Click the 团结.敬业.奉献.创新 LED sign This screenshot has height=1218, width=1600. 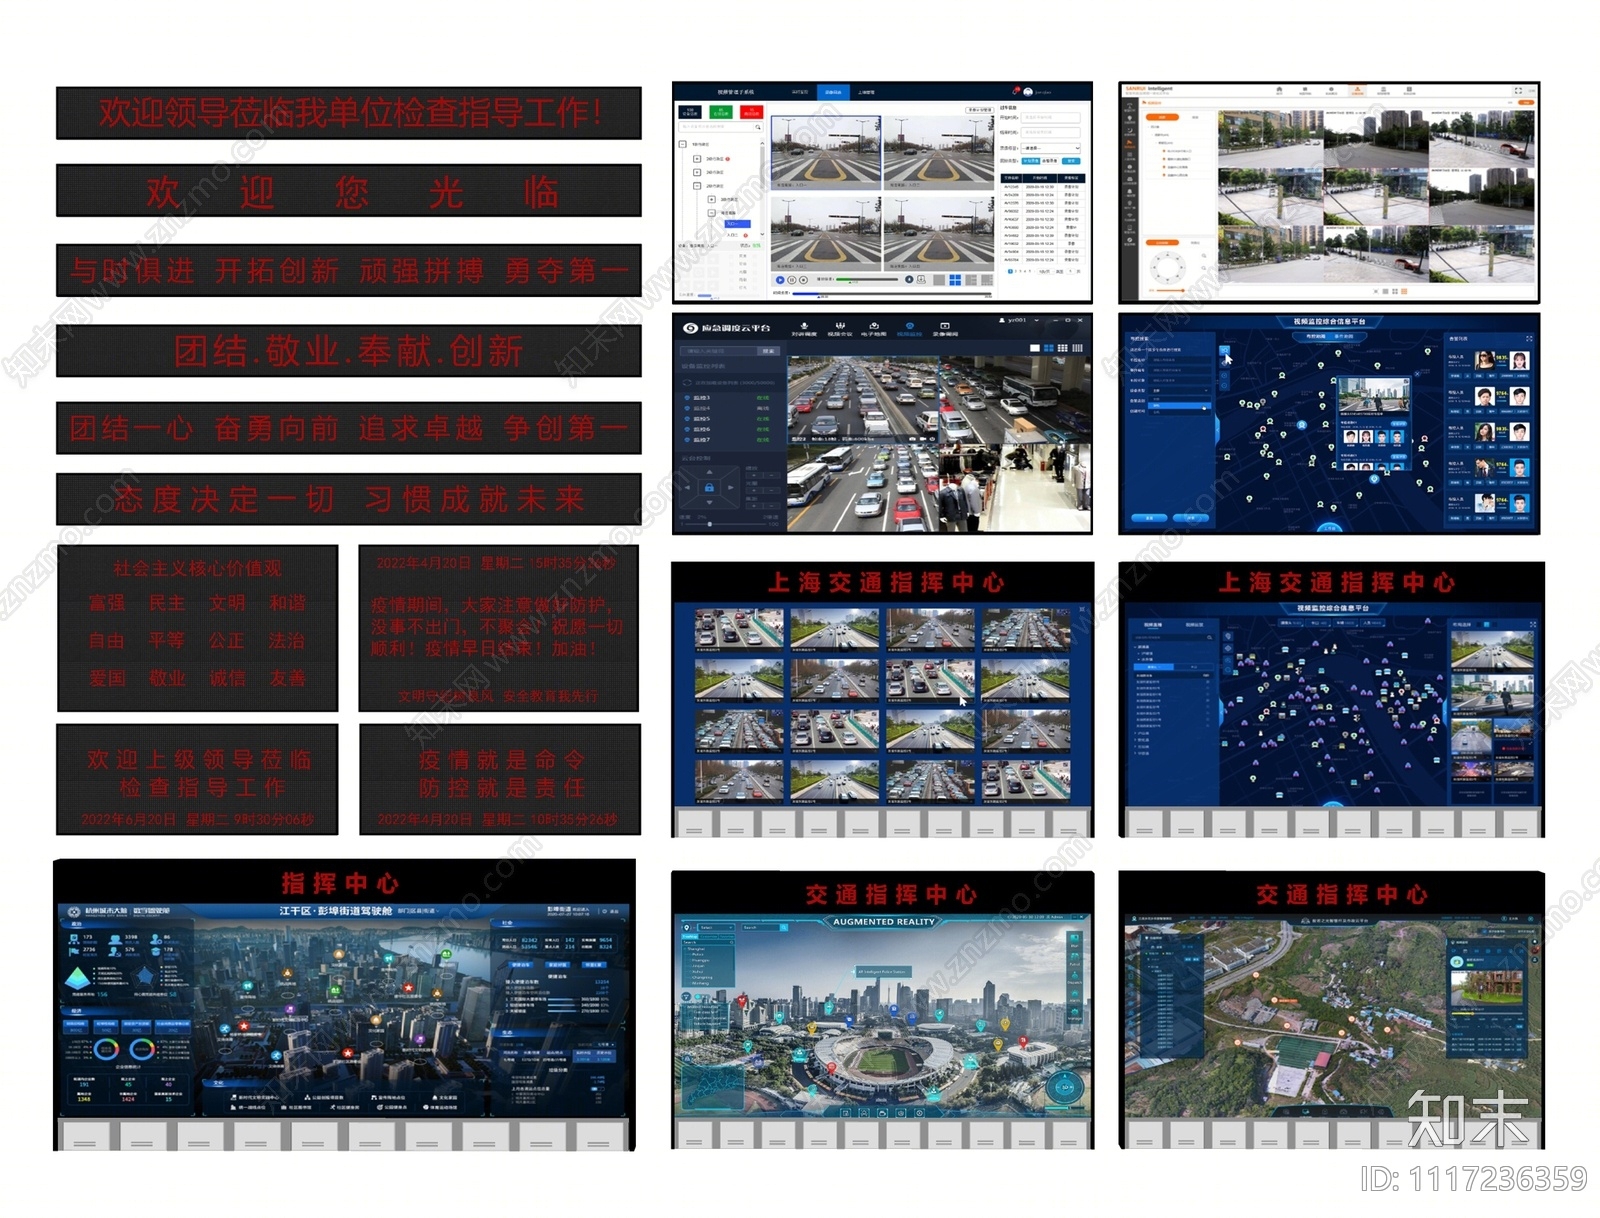(x=349, y=350)
